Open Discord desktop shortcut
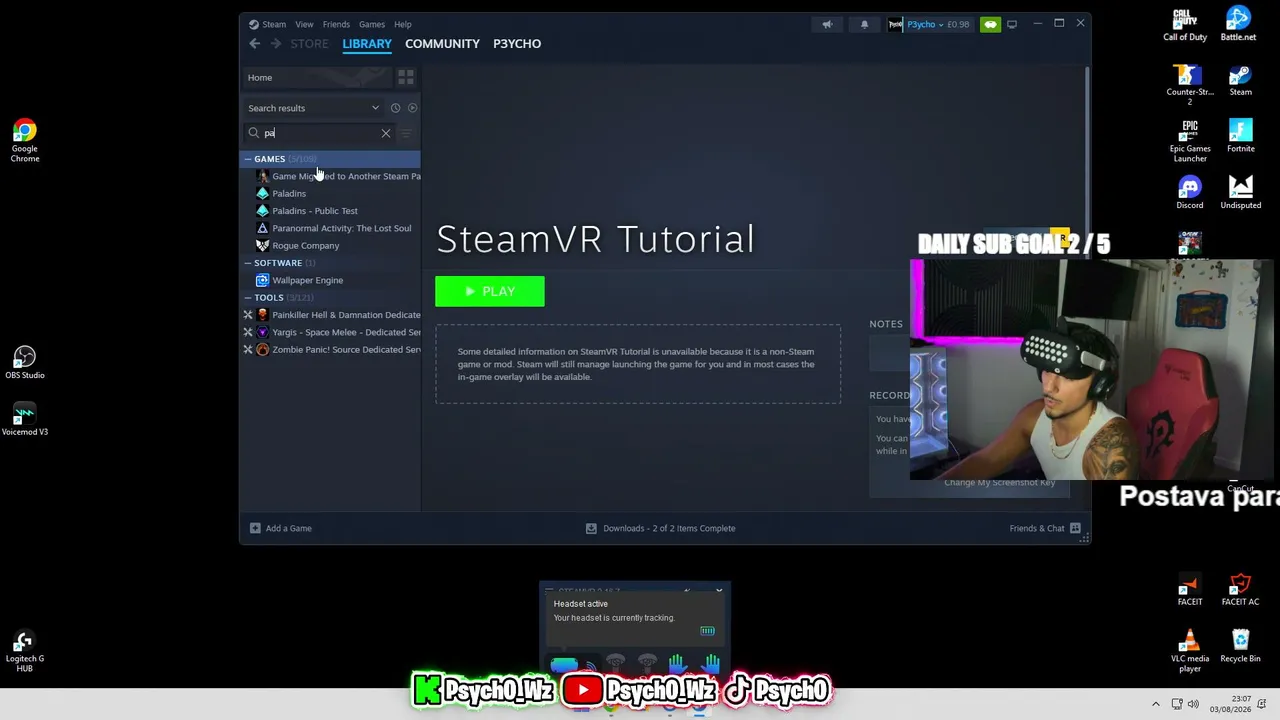The image size is (1280, 720). [1190, 193]
